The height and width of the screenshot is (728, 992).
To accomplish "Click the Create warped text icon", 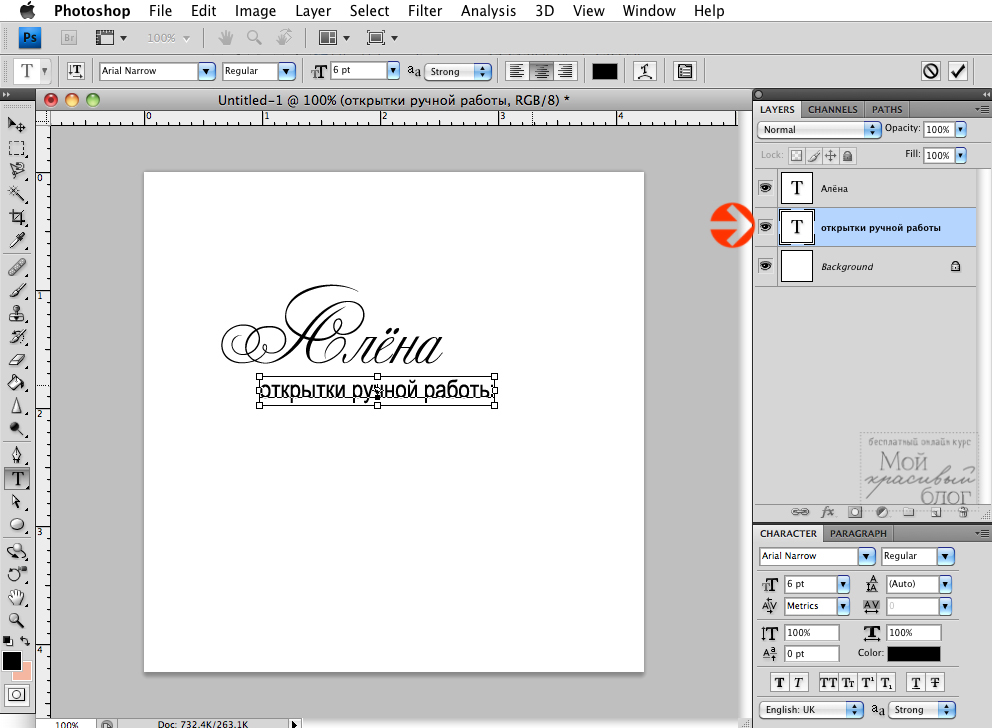I will tap(647, 71).
